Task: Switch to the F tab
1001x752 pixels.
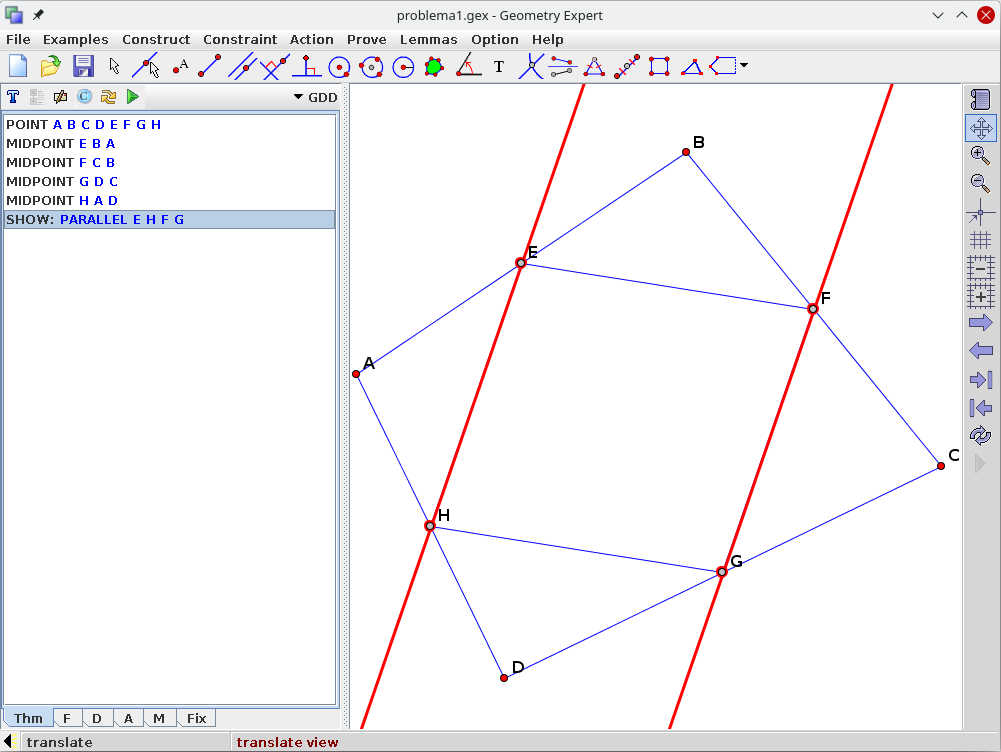Action: point(66,718)
